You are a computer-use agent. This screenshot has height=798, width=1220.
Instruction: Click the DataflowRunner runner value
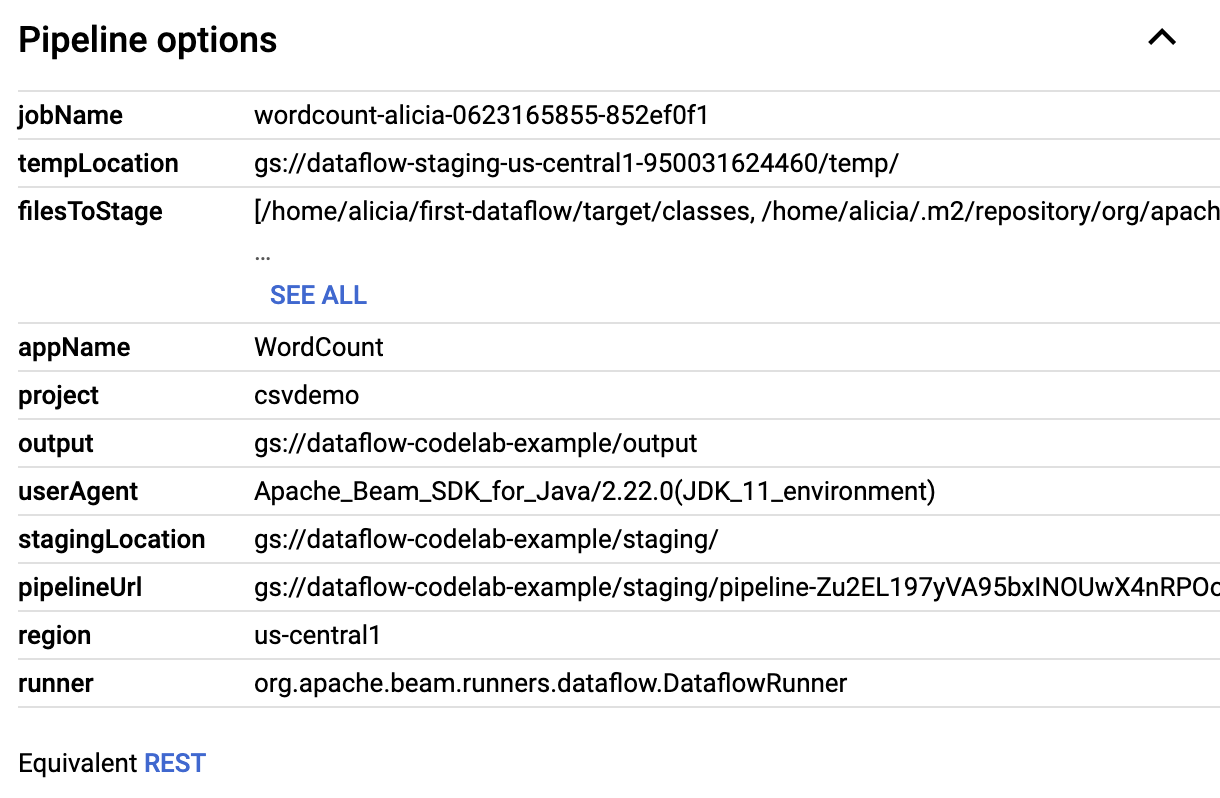[x=550, y=683]
